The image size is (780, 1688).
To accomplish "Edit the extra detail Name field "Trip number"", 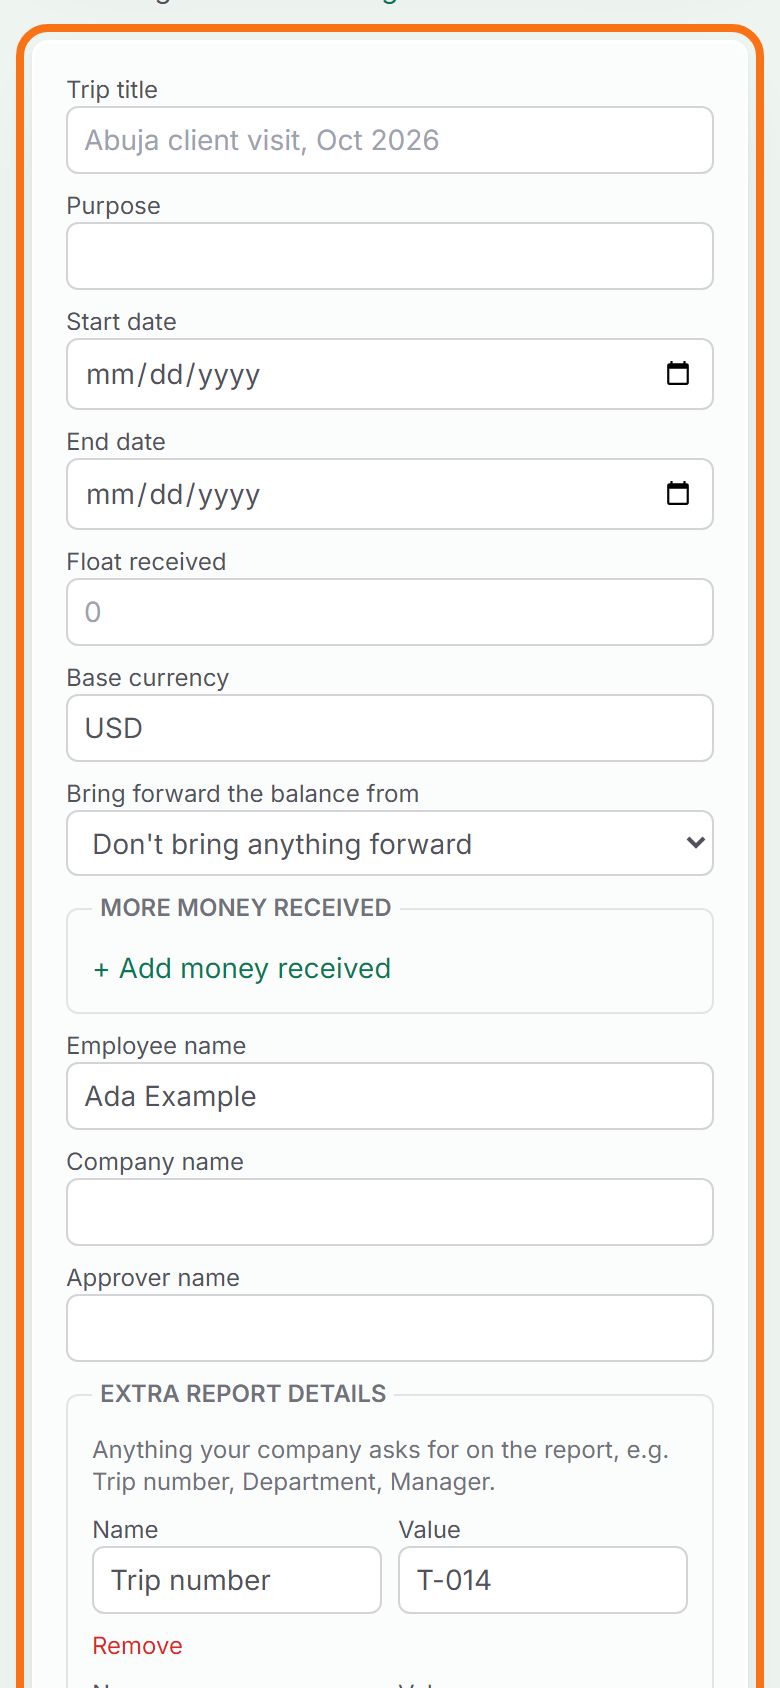I will coord(237,1580).
